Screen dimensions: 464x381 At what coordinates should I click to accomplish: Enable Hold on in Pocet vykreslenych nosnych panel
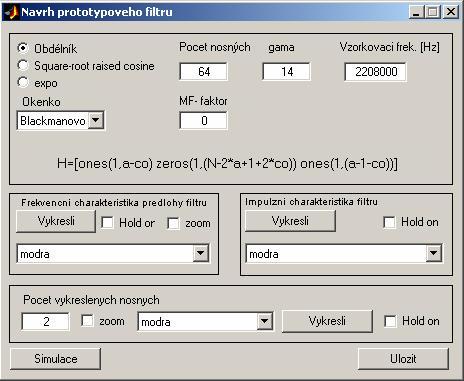pos(390,321)
